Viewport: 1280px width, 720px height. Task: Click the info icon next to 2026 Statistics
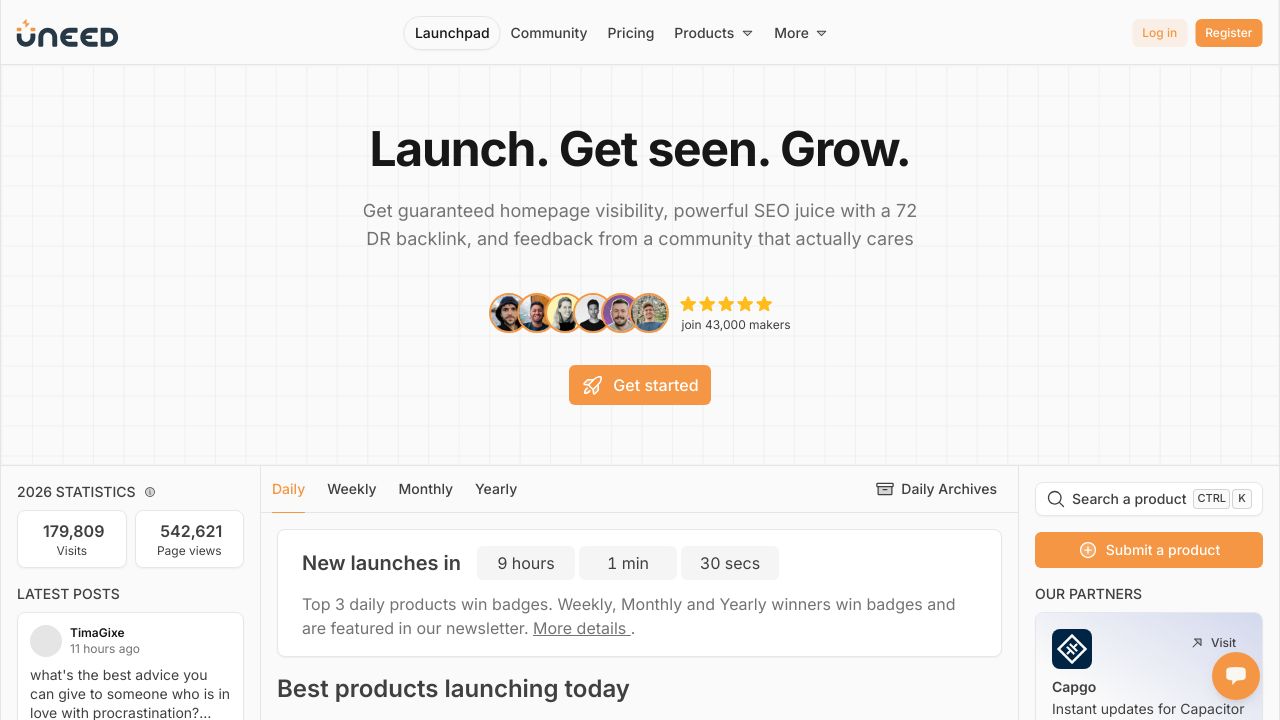[150, 491]
